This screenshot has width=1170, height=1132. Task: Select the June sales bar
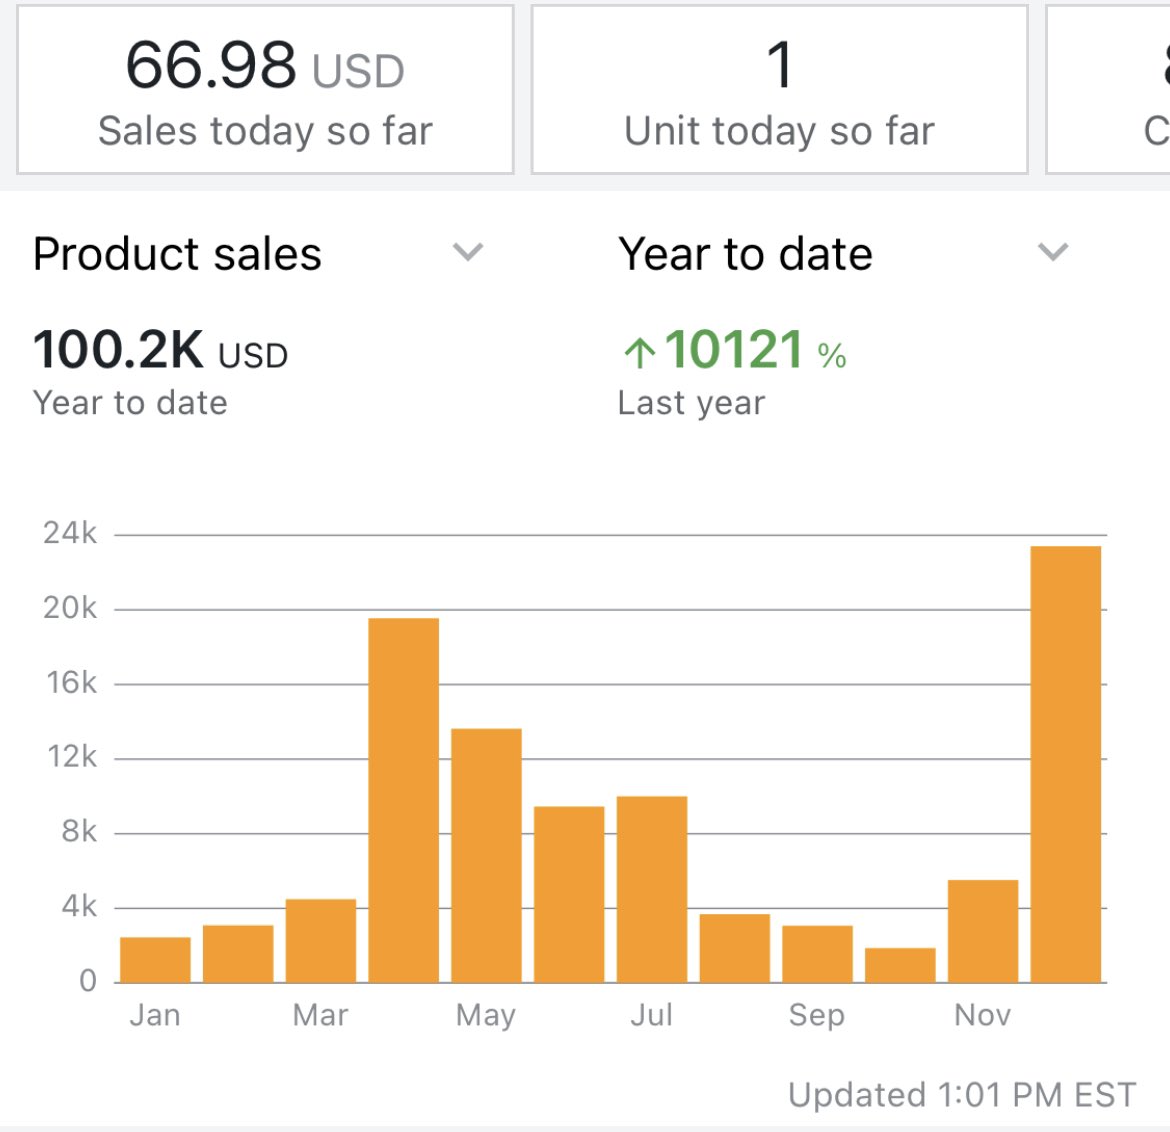pyautogui.click(x=569, y=895)
